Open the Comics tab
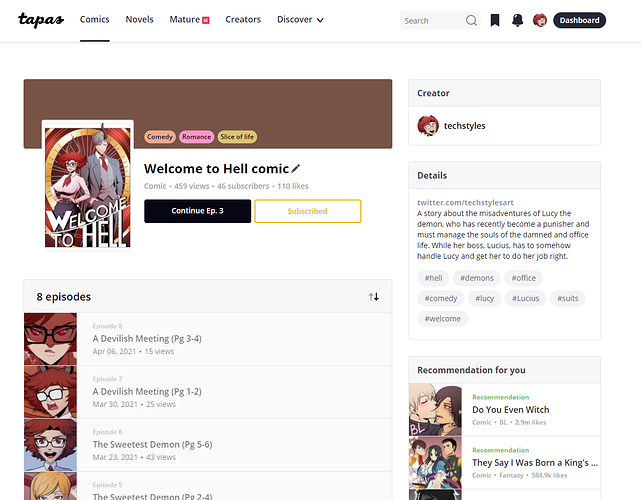The image size is (642, 500). click(95, 20)
